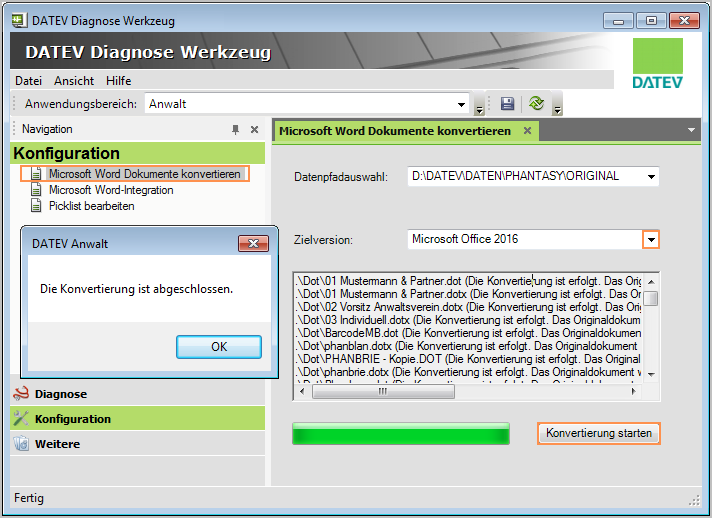Expand the Datenpfadauswahl dropdown

651,177
